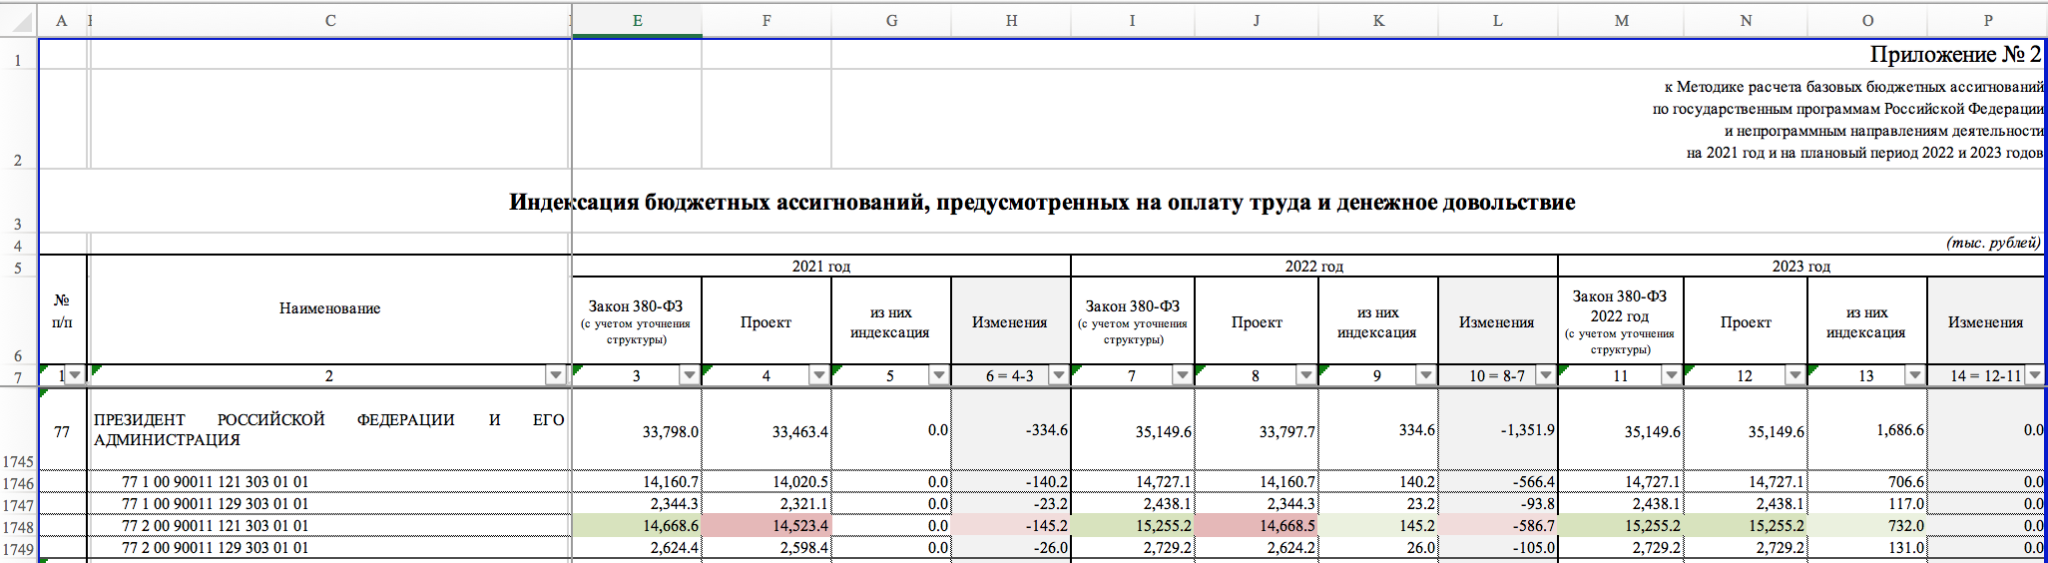This screenshot has width=2048, height=563.
Task: Open filter dropdown in column 5 header
Action: click(x=938, y=375)
